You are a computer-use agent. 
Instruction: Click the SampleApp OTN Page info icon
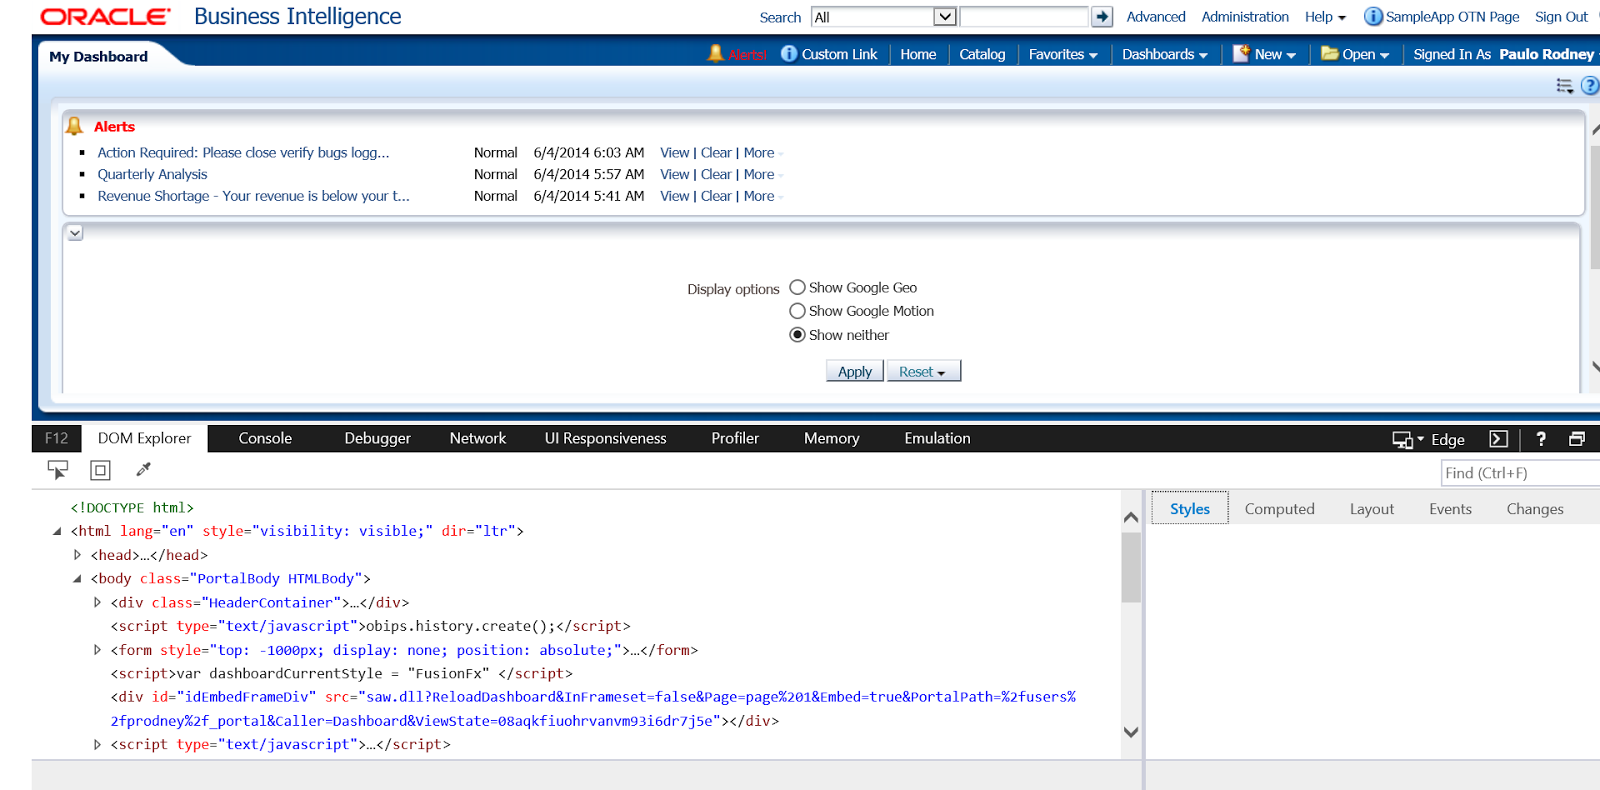coord(1373,17)
